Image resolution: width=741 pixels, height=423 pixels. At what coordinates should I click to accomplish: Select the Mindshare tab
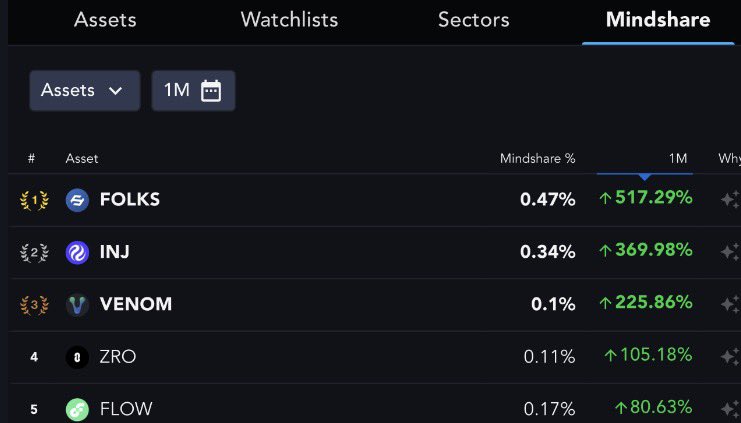point(658,20)
